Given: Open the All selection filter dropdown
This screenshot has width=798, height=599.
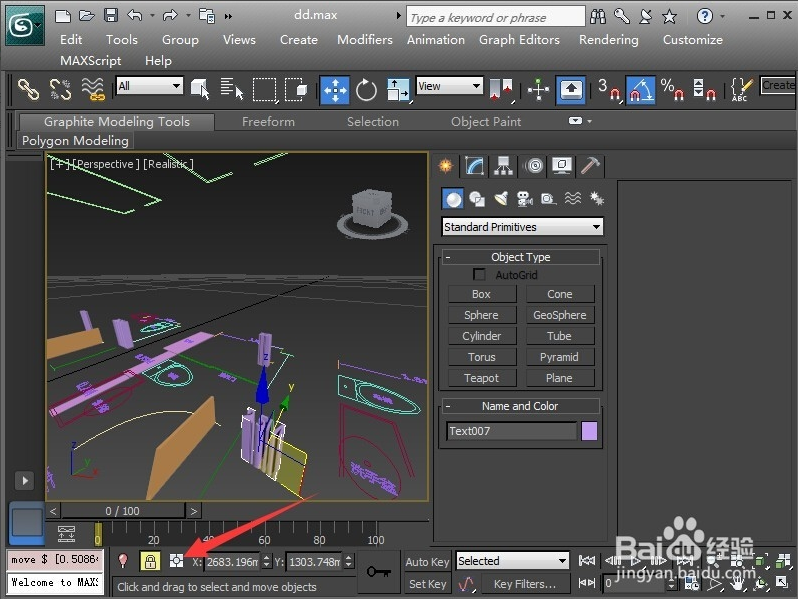Looking at the screenshot, I should coord(150,86).
